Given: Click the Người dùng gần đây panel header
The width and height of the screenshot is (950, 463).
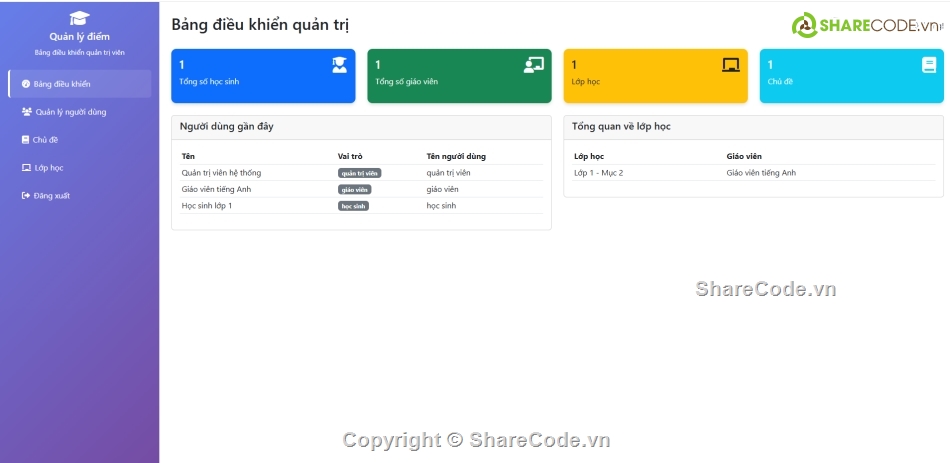Looking at the screenshot, I should 361,127.
